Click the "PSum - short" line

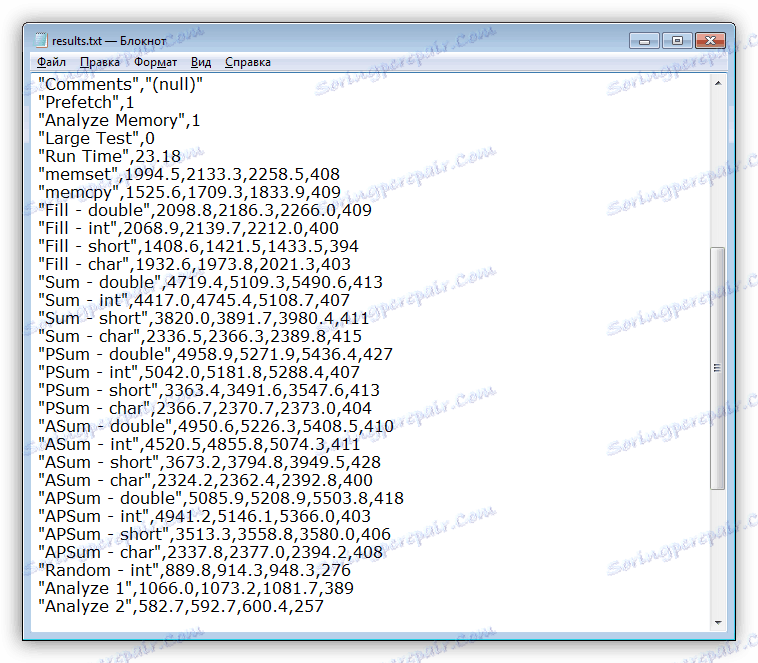click(209, 391)
